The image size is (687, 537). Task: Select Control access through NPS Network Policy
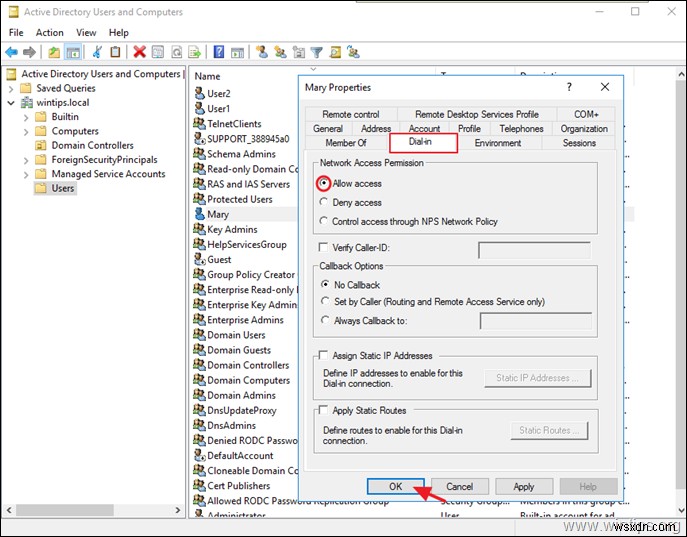pyautogui.click(x=323, y=221)
